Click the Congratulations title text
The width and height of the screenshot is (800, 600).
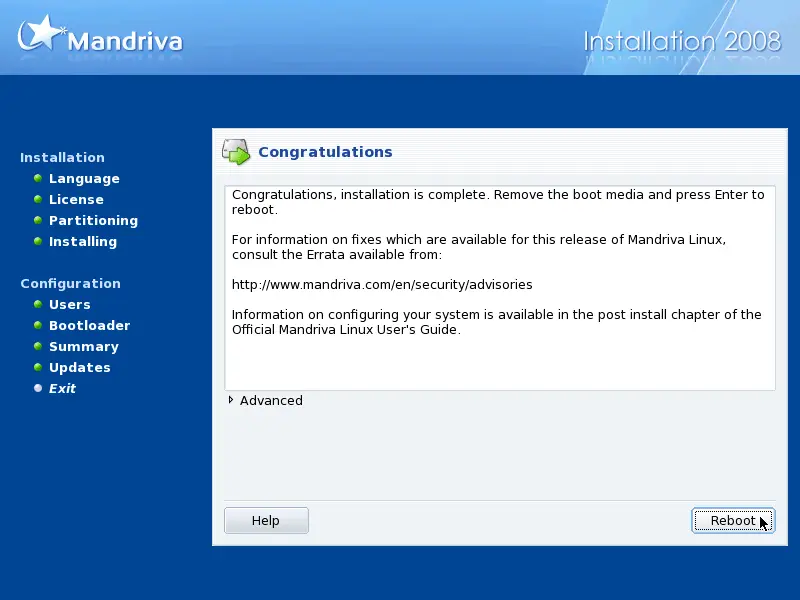coord(326,152)
